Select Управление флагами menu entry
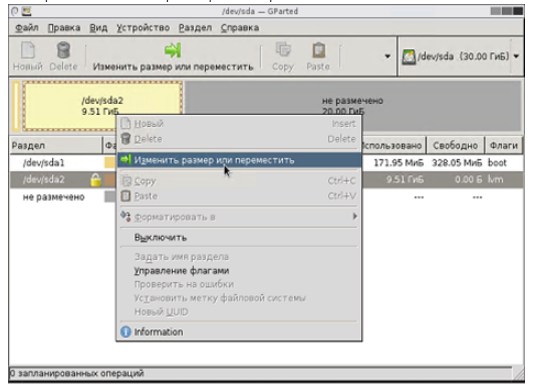537x389 pixels. [182, 271]
